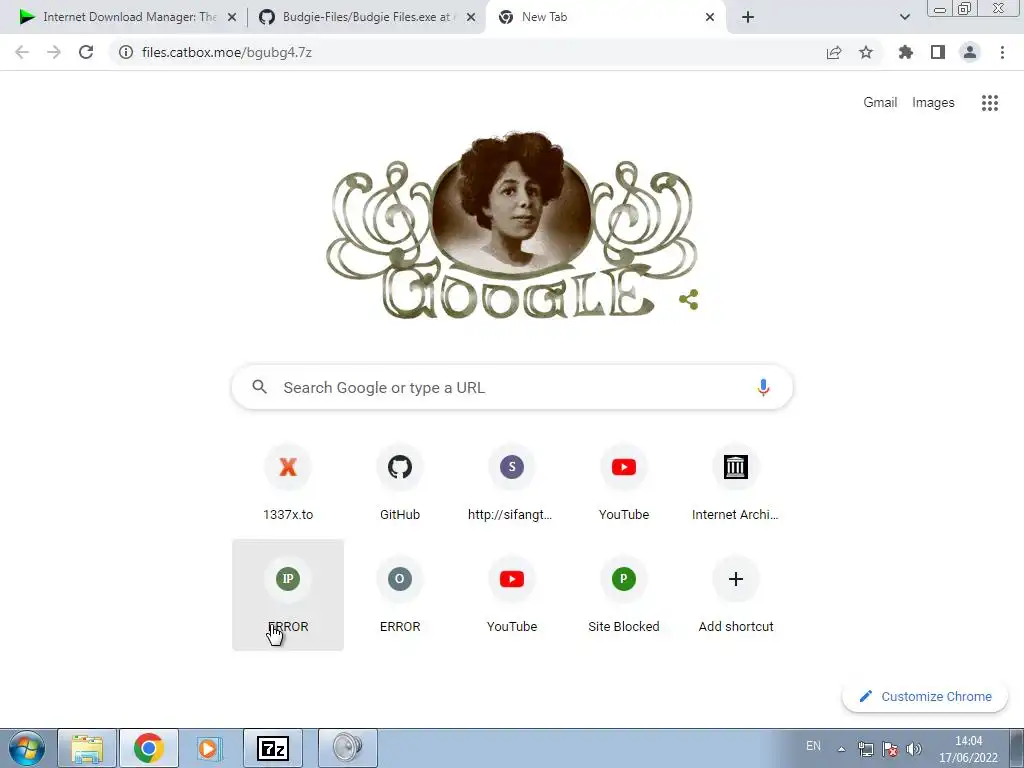Screen dimensions: 1024x768
Task: Minimize the Chrome window
Action: pos(940,9)
